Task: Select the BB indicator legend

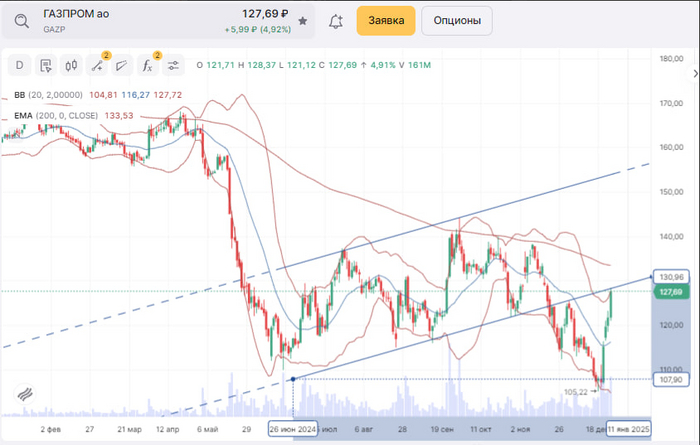Action: pos(19,95)
